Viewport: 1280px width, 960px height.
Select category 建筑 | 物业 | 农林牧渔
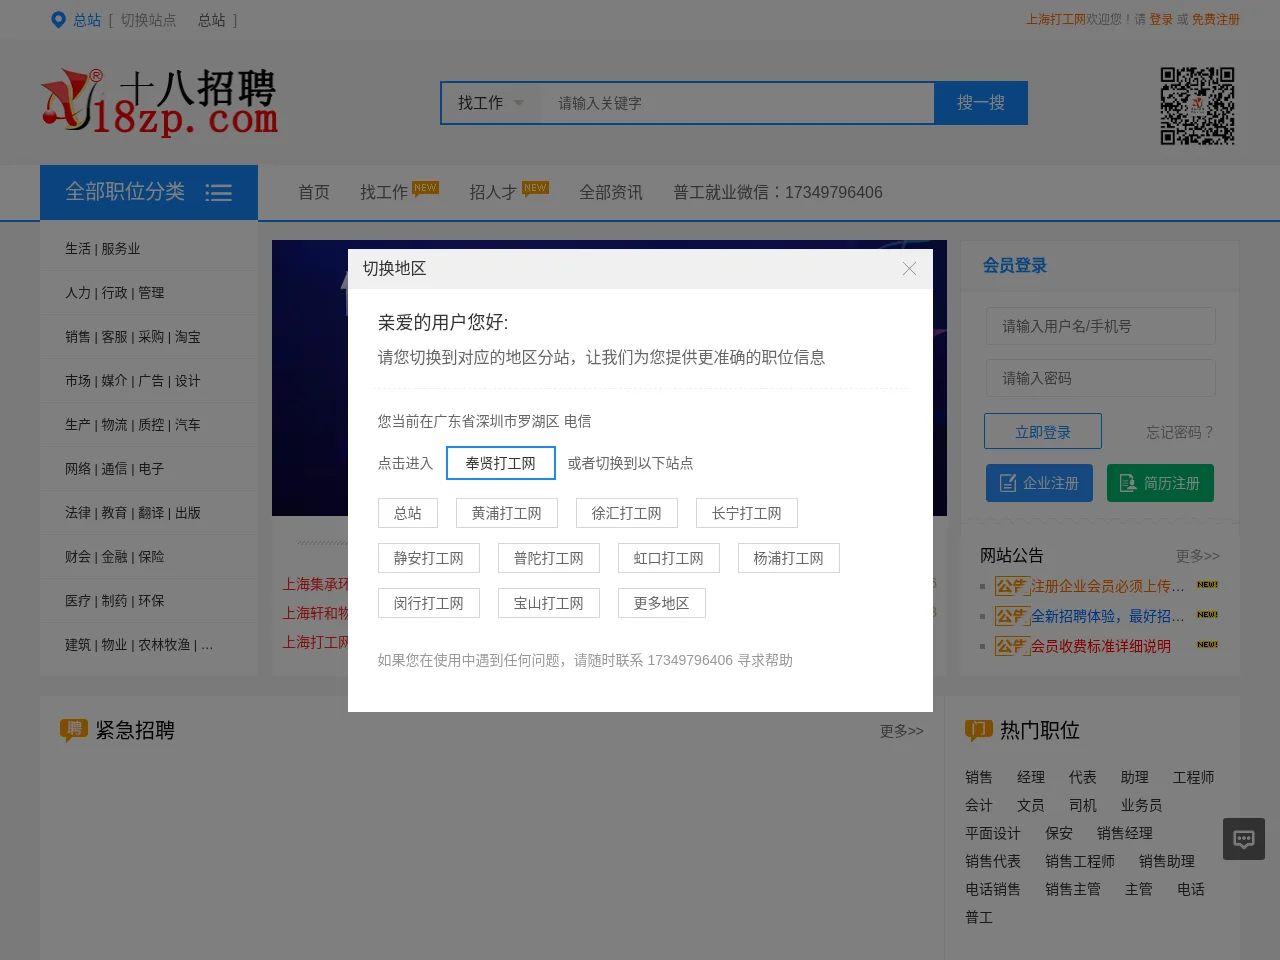[139, 644]
